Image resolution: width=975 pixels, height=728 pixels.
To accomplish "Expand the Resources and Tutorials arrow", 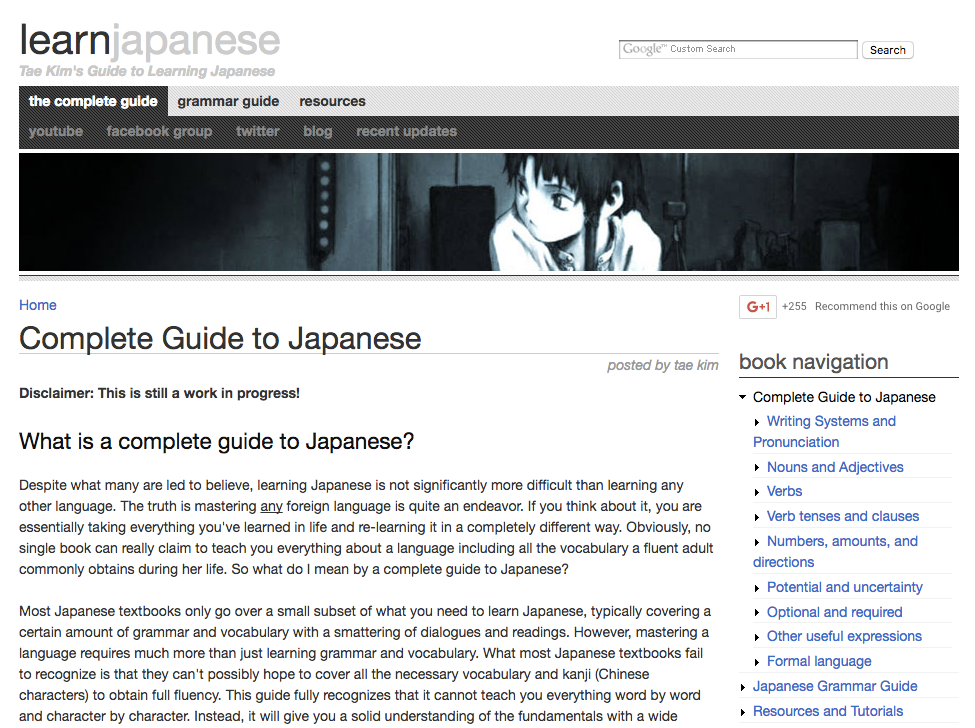I will coord(743,712).
